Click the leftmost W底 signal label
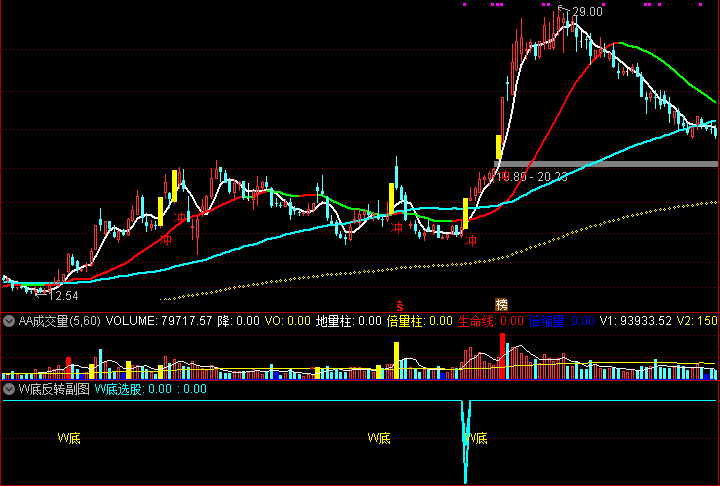 pyautogui.click(x=69, y=438)
